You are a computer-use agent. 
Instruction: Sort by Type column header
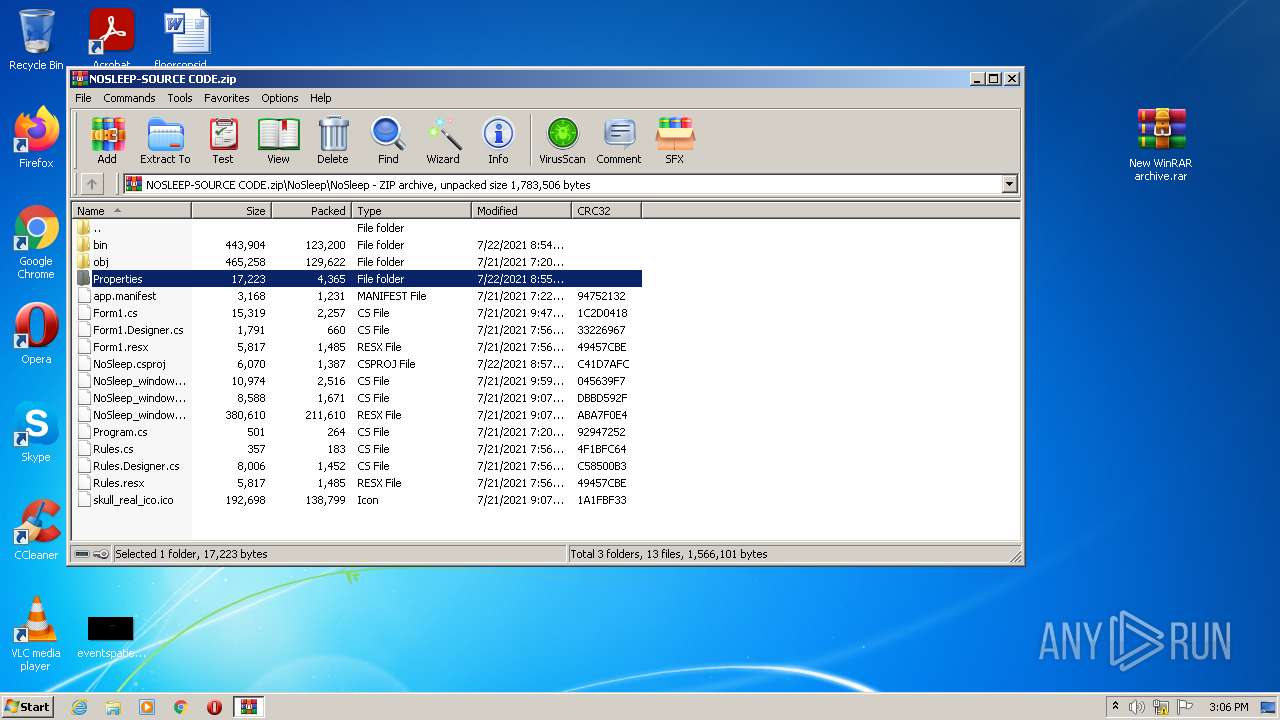411,210
